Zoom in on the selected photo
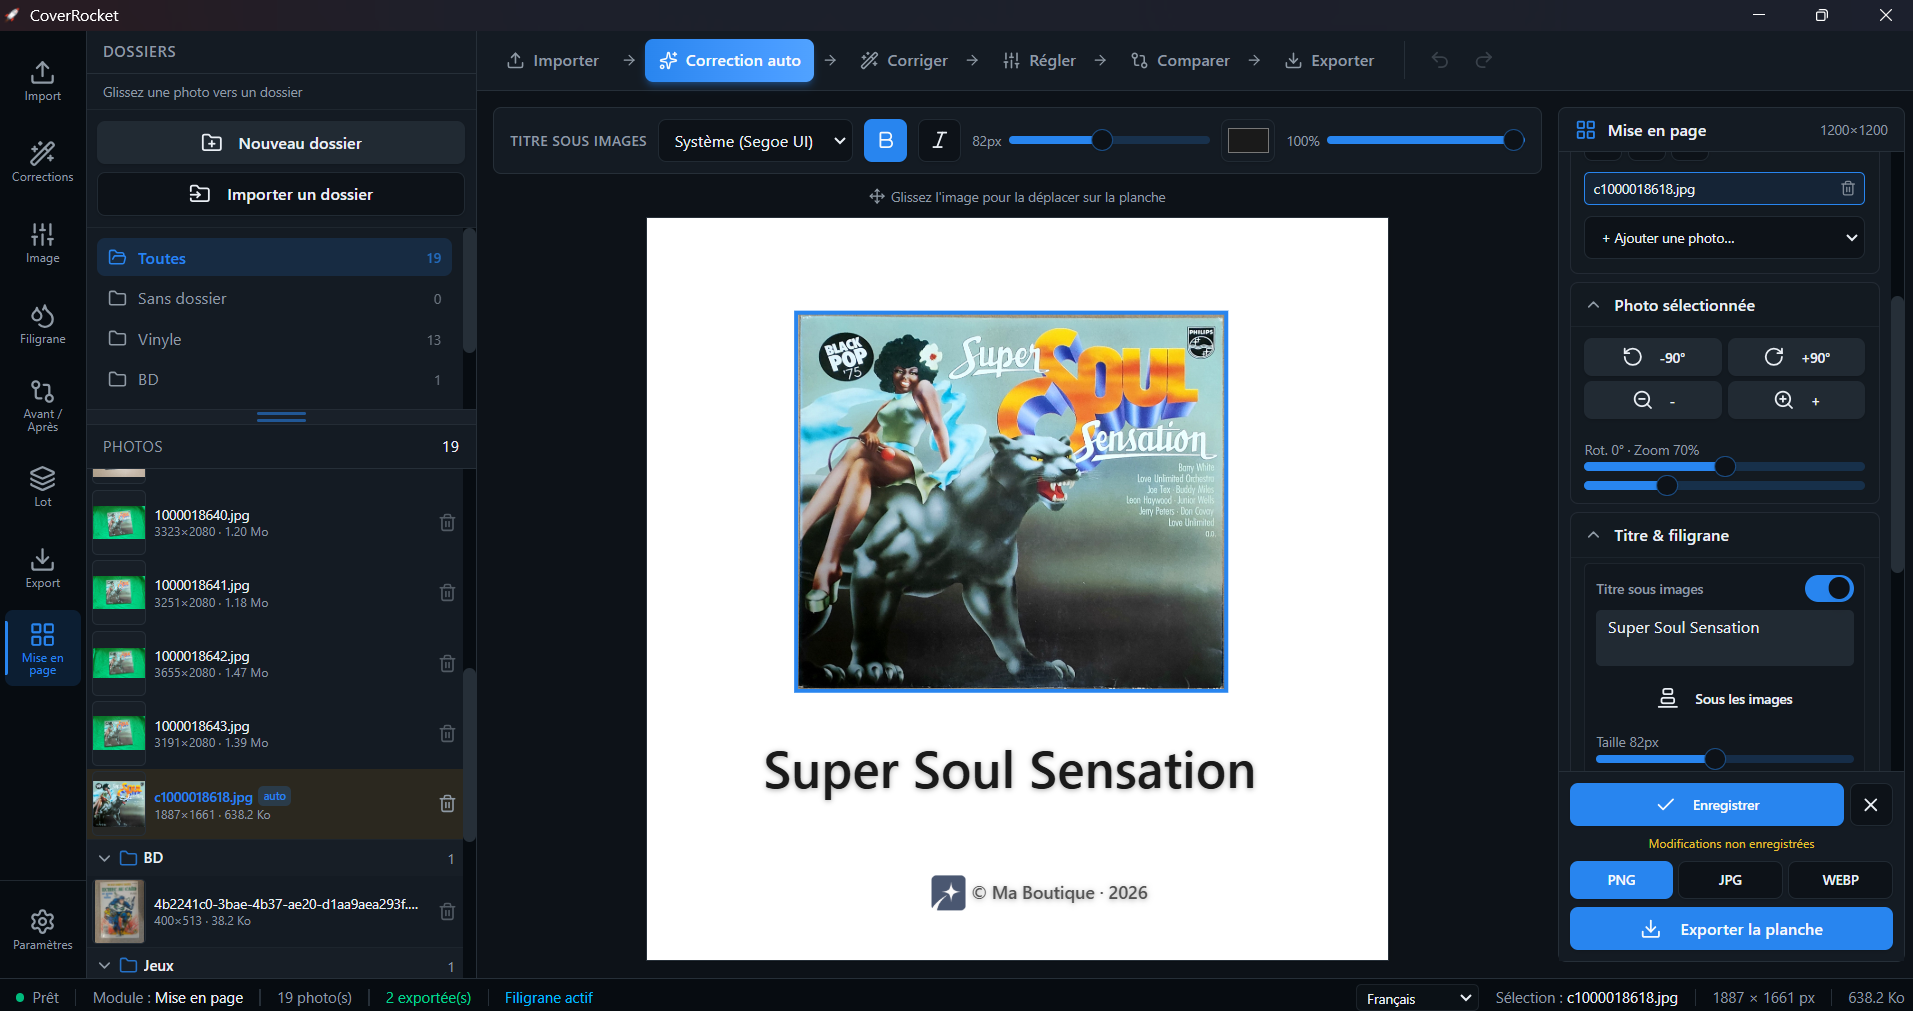The image size is (1913, 1011). [1796, 400]
